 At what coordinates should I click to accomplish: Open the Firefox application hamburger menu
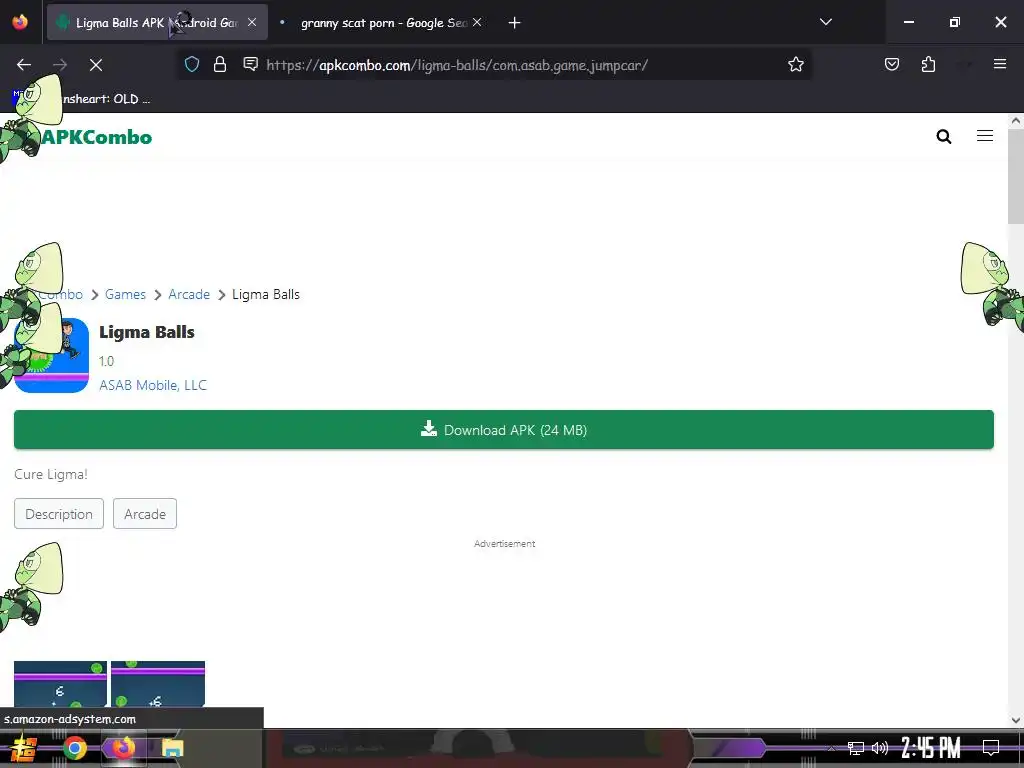tap(999, 64)
